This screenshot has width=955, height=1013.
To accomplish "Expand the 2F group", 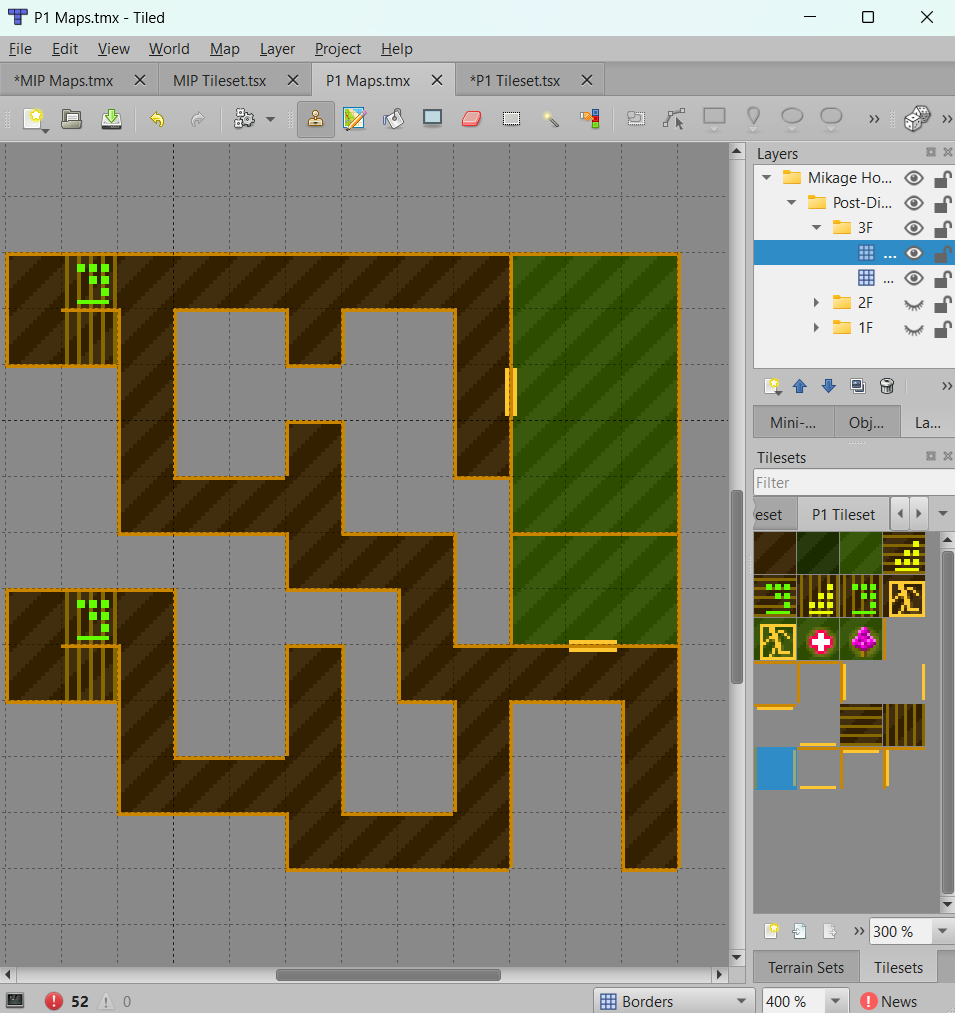I will pos(816,303).
